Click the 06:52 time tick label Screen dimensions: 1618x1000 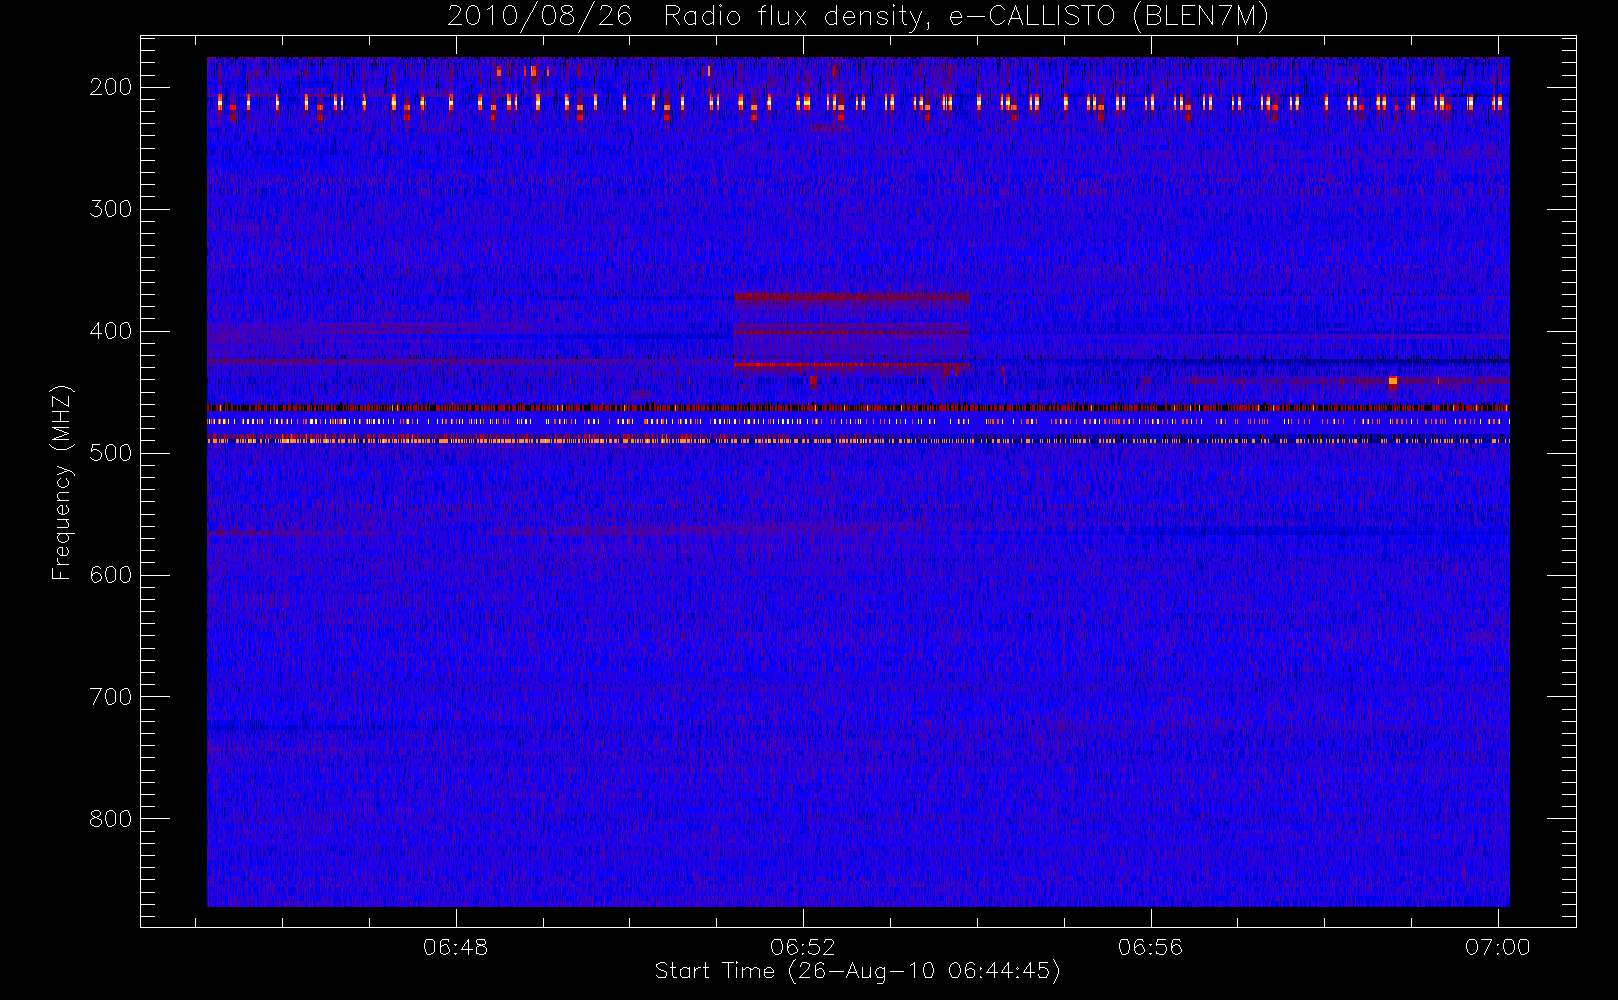803,947
